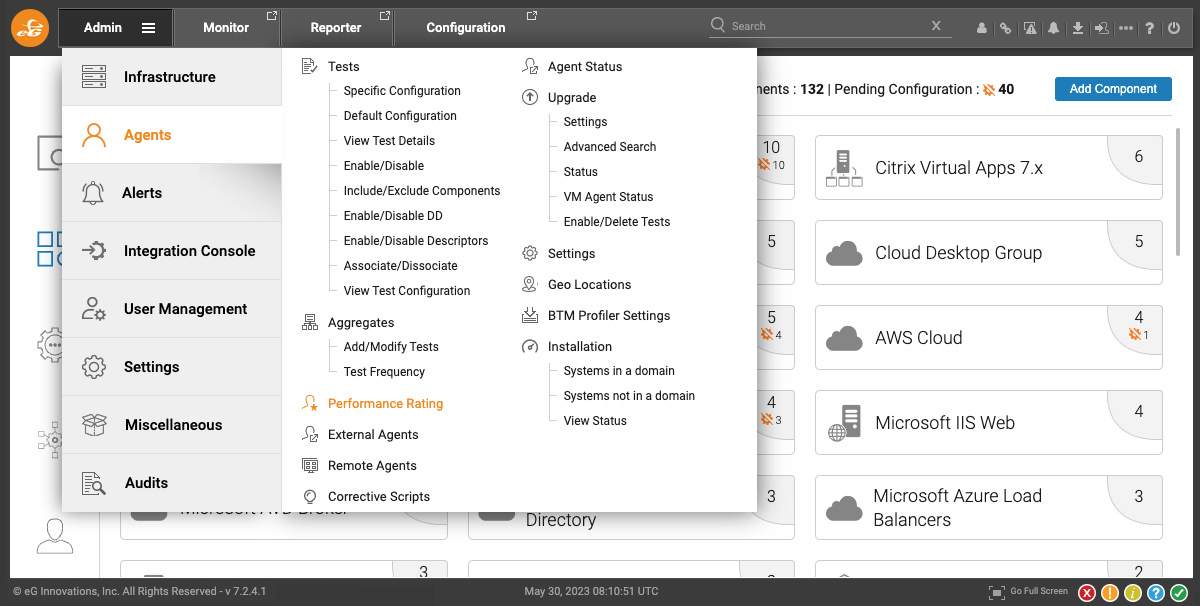
Task: Click the Geo Locations pin icon
Action: 530,284
